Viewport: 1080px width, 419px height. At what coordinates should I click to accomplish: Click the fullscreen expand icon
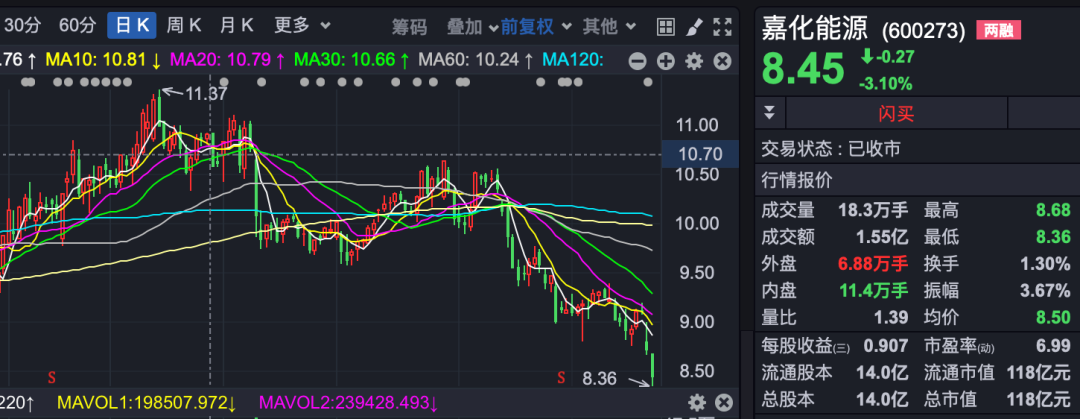pos(722,27)
